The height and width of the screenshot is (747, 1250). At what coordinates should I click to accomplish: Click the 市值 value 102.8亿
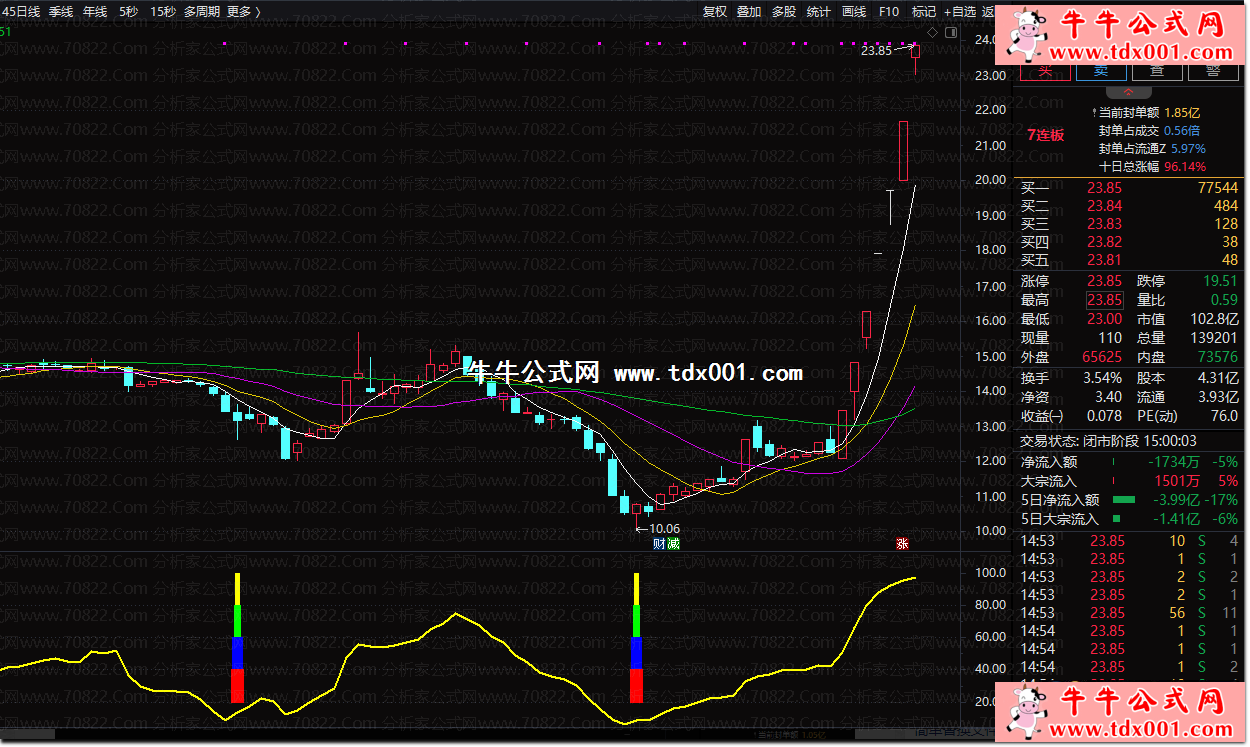(x=1216, y=319)
